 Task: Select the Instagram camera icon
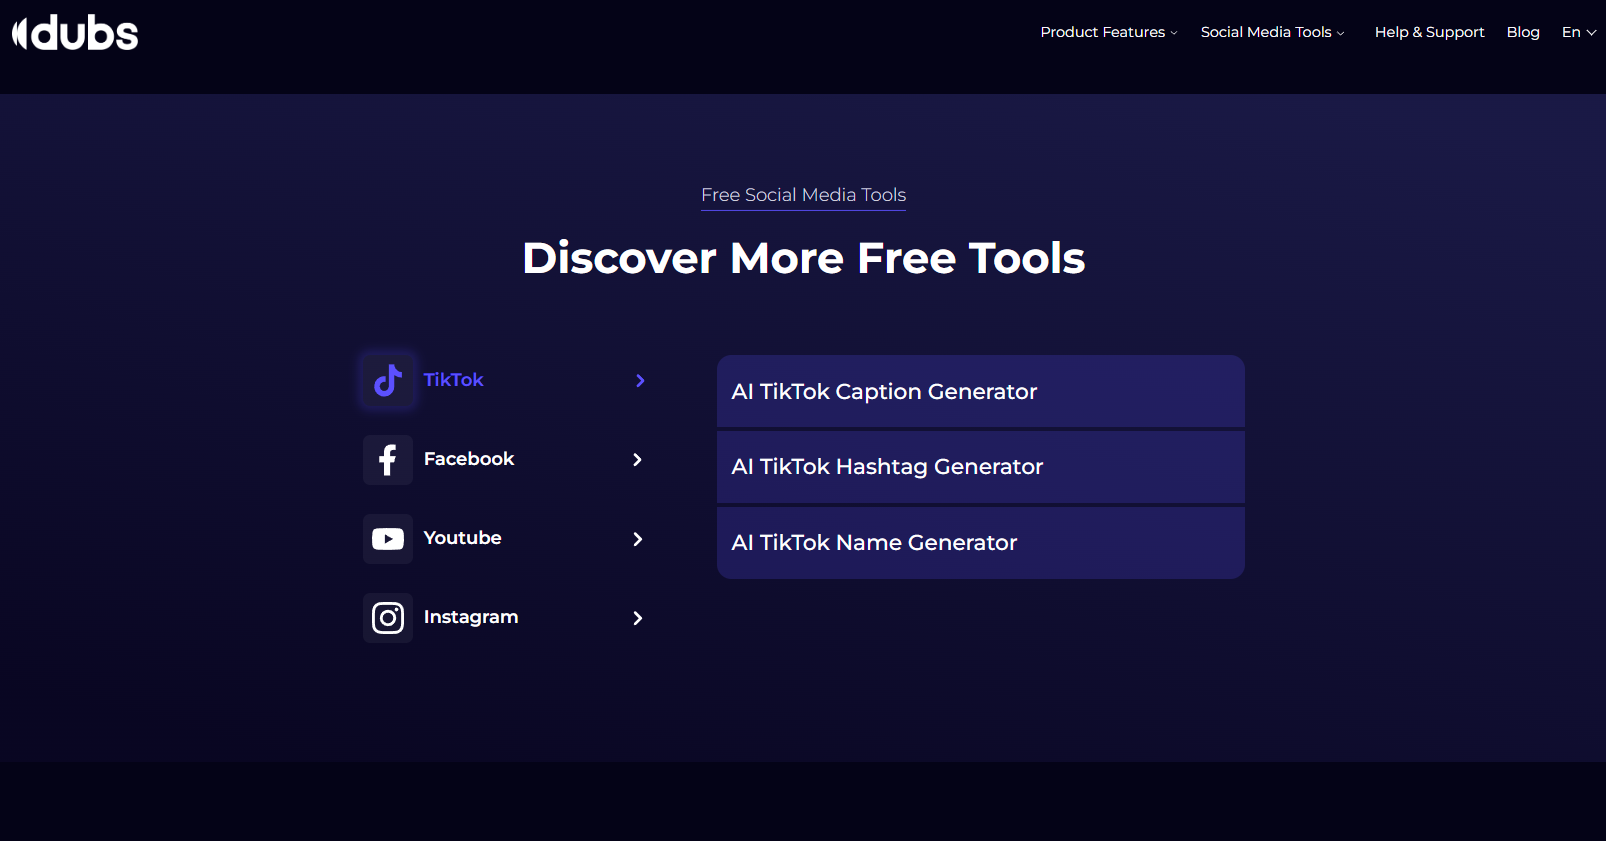pyautogui.click(x=388, y=618)
